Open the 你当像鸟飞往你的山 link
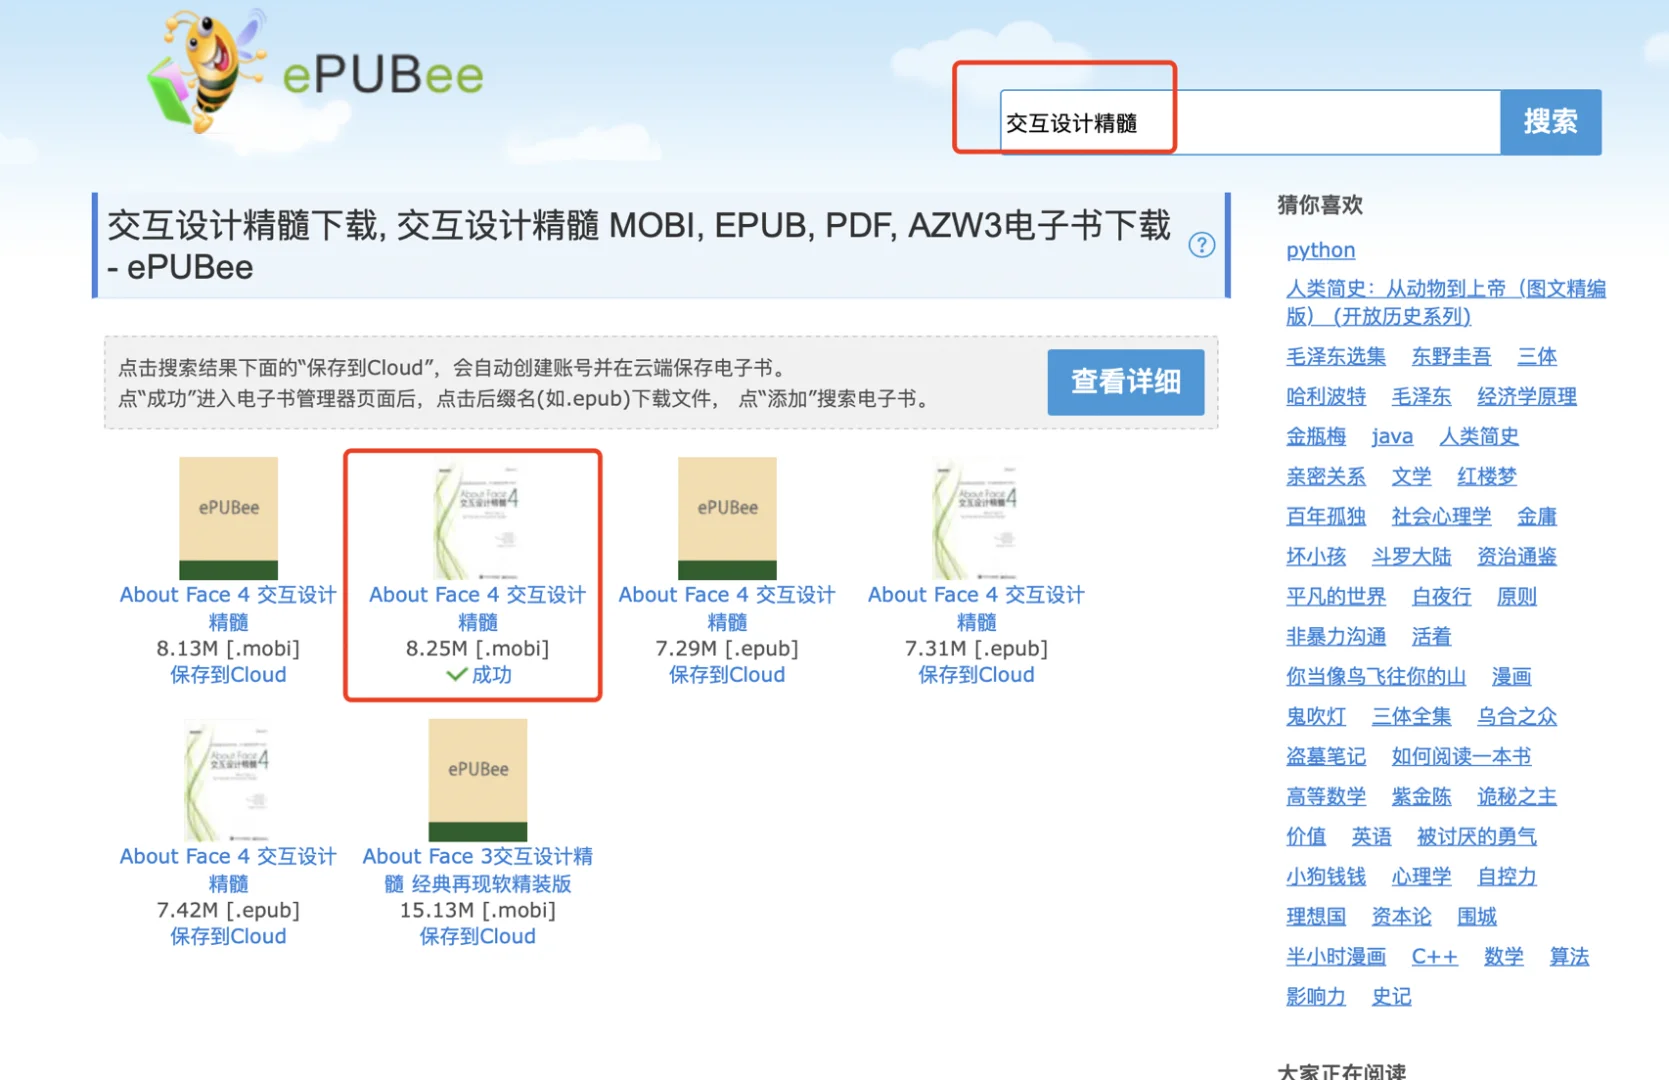 pos(1376,676)
